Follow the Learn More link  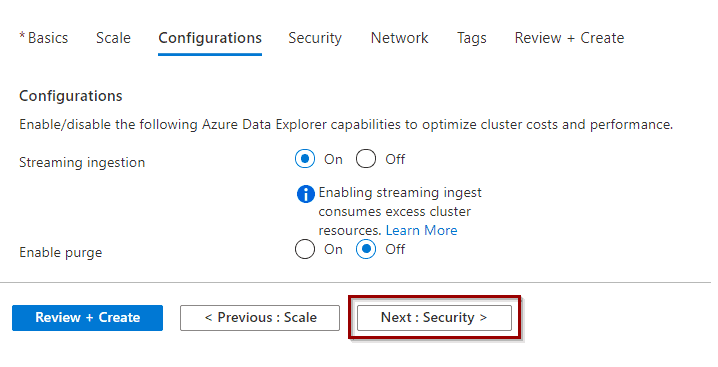coord(421,230)
